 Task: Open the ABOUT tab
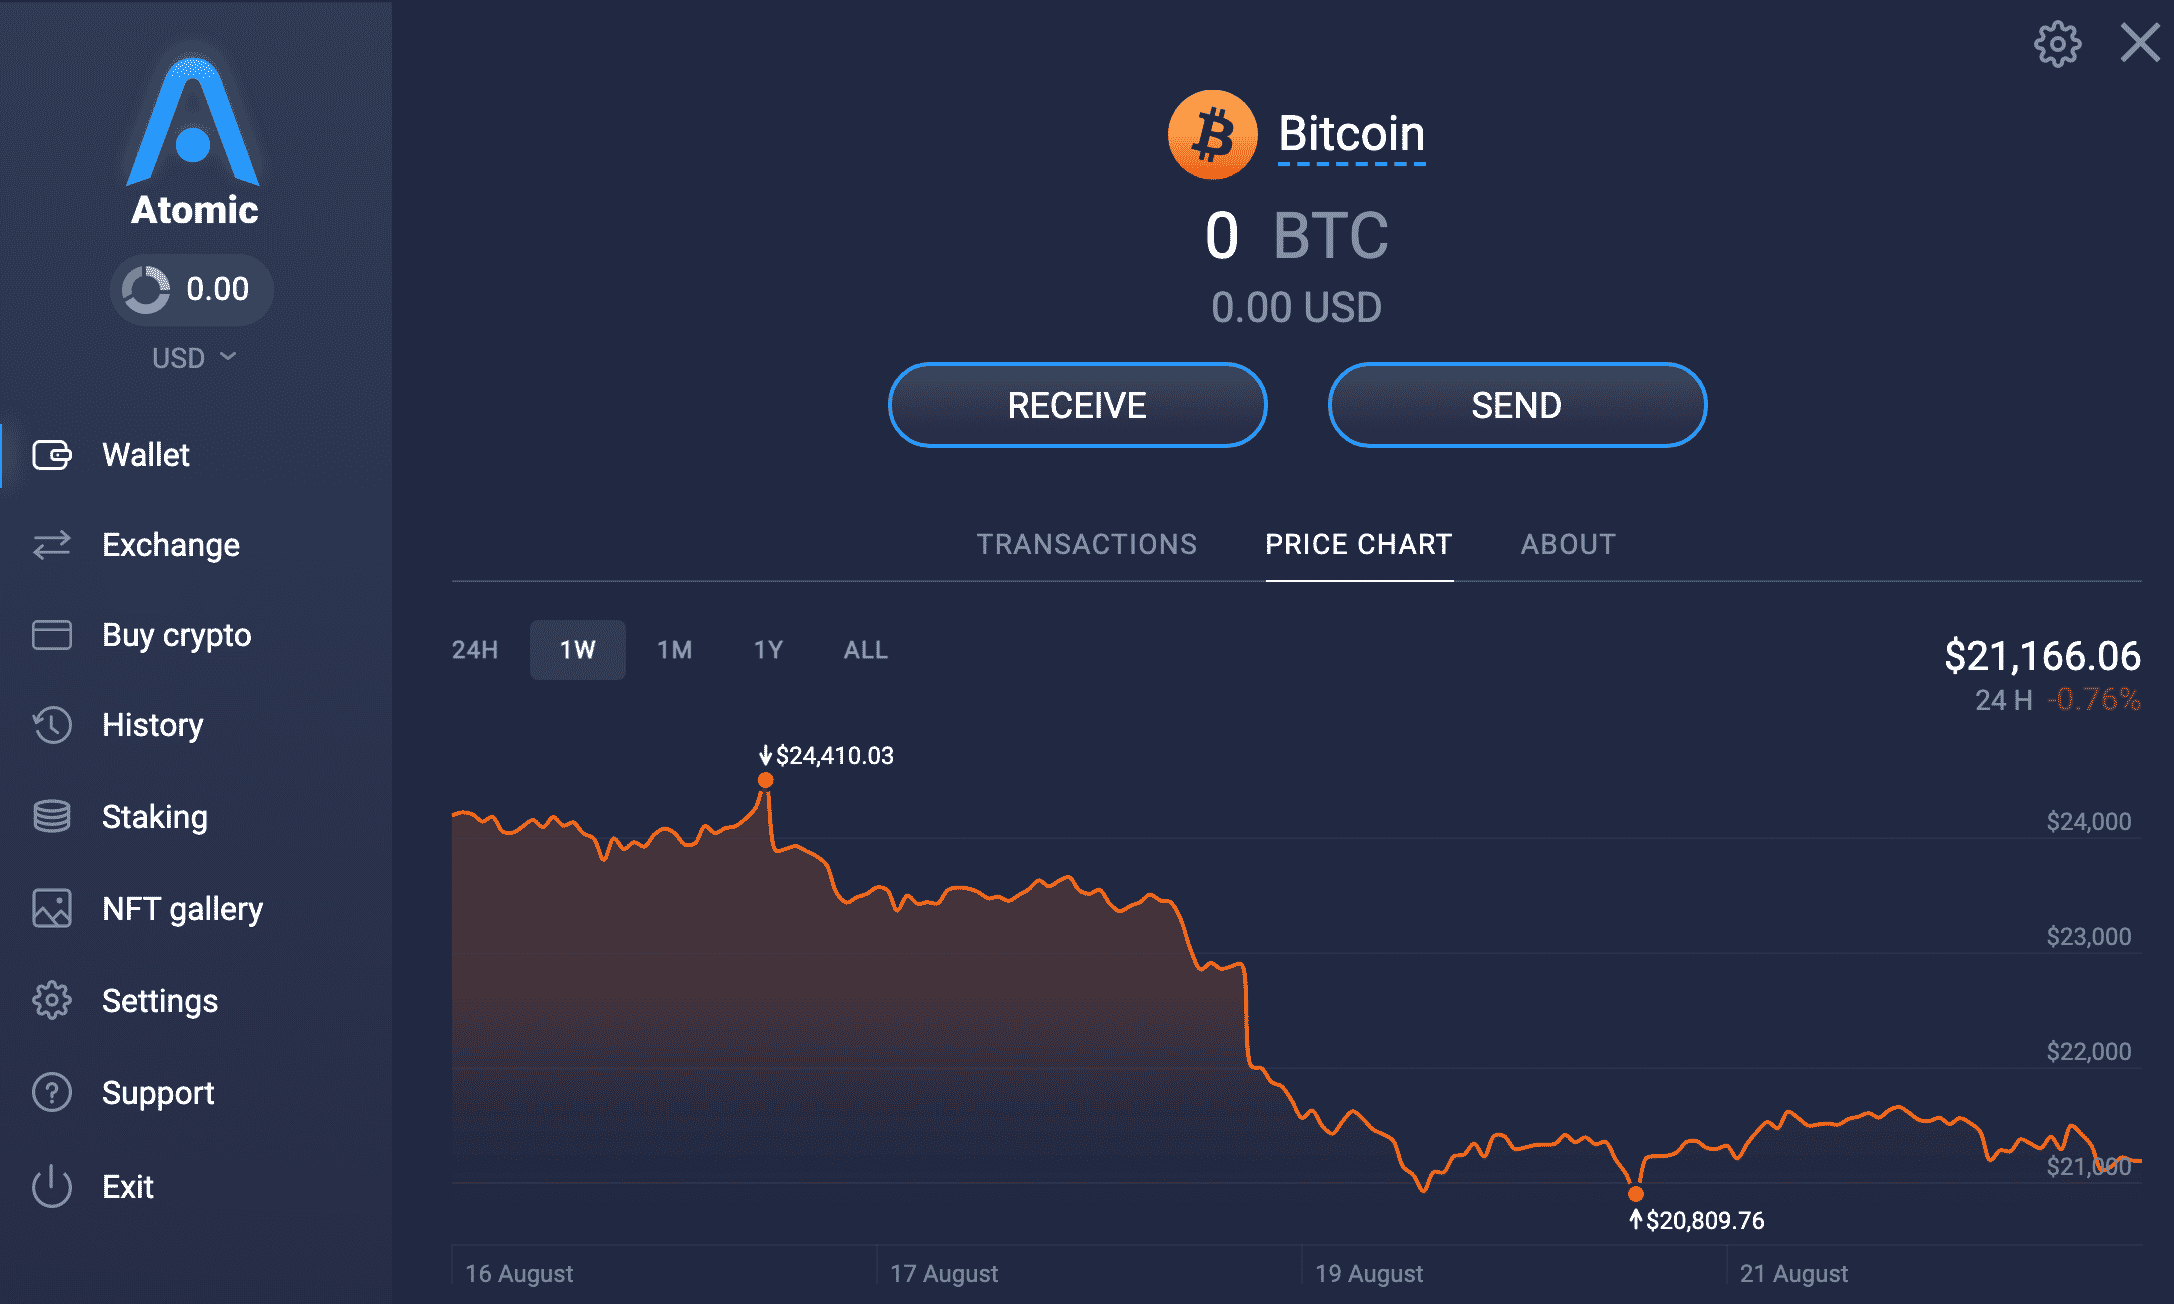coord(1568,544)
